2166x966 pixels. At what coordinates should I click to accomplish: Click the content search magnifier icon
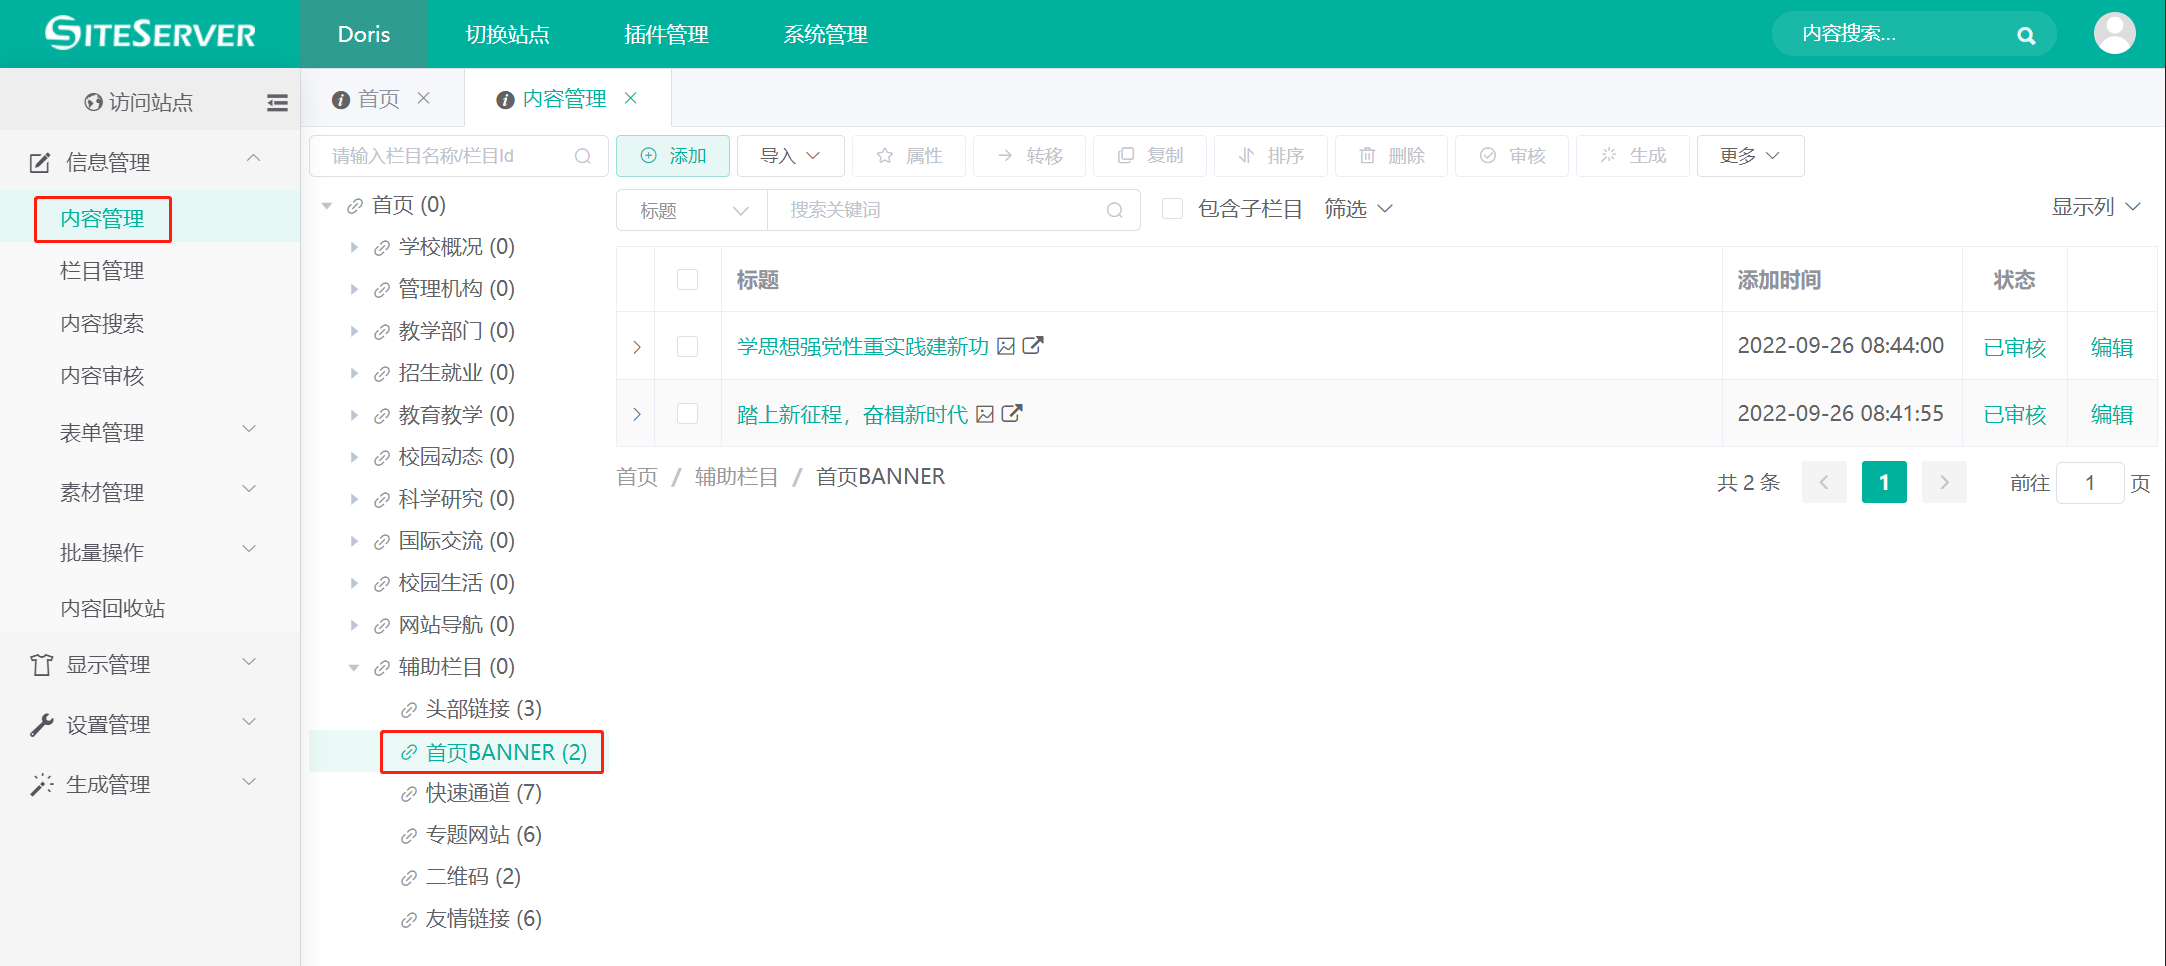[2026, 34]
